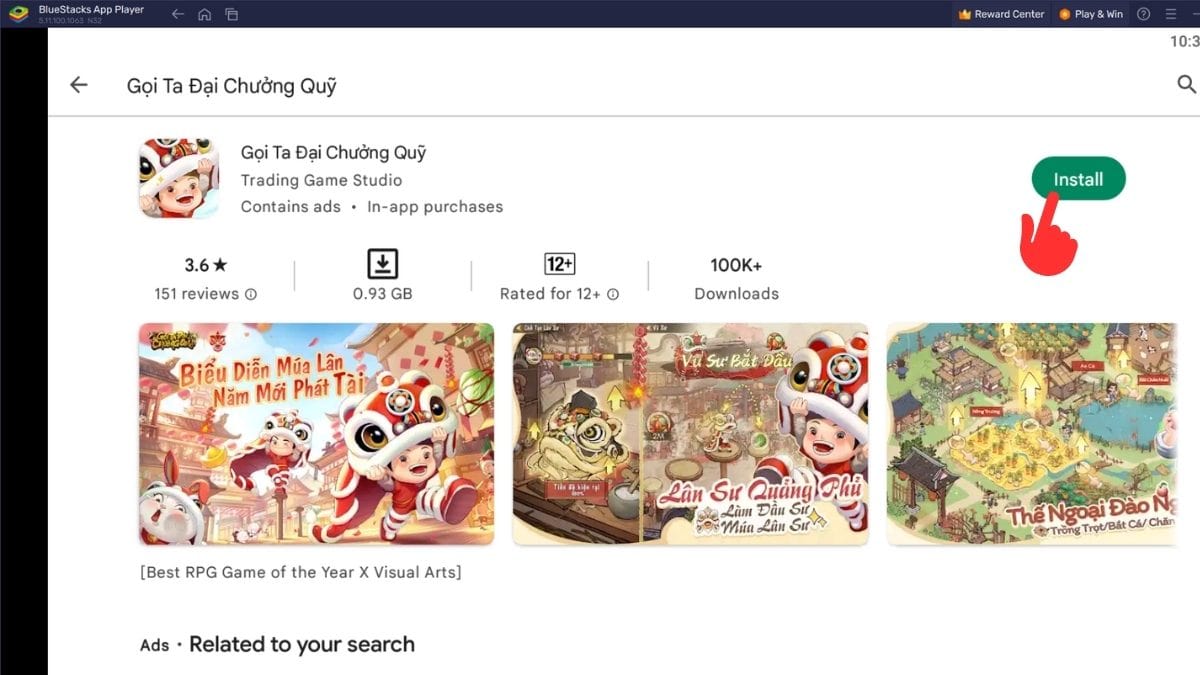Image resolution: width=1200 pixels, height=675 pixels.
Task: Click the Contains ads label
Action: pos(291,207)
